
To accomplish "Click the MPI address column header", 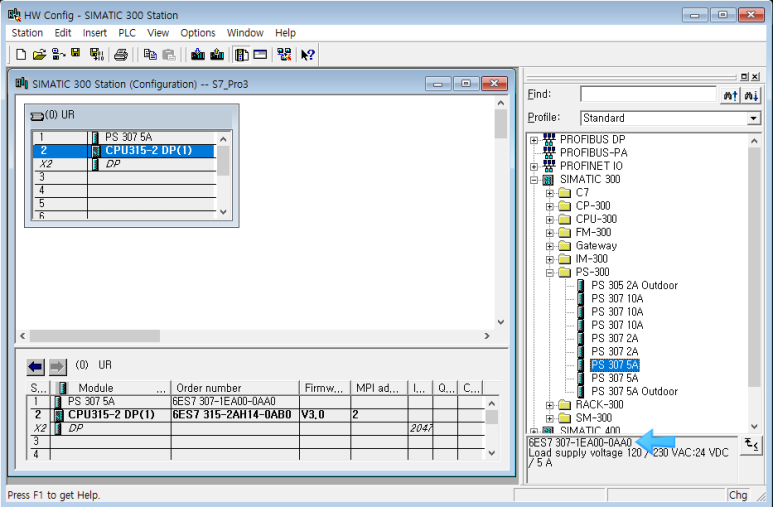I will point(379,388).
